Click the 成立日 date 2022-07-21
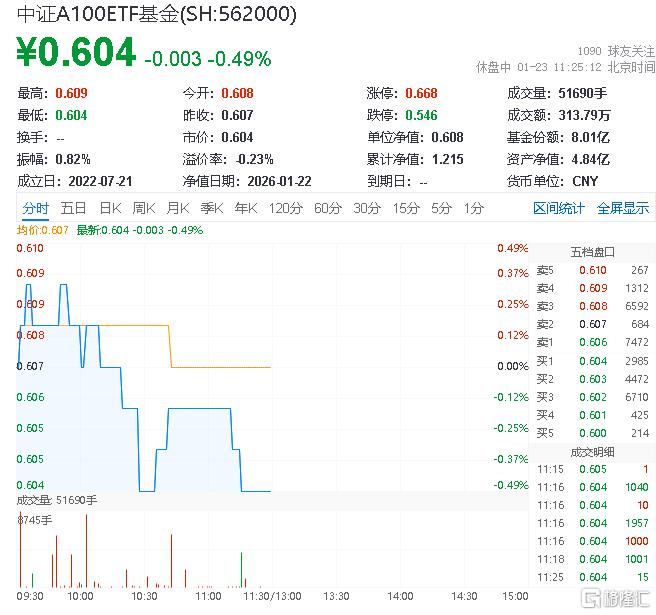Screen dimensions: 656x615 coord(100,181)
